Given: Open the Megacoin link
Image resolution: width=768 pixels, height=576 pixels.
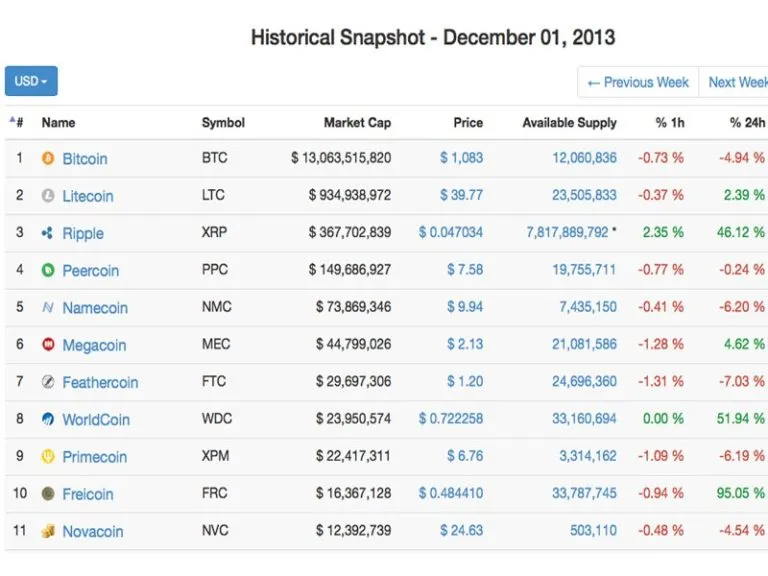Looking at the screenshot, I should pyautogui.click(x=94, y=345).
